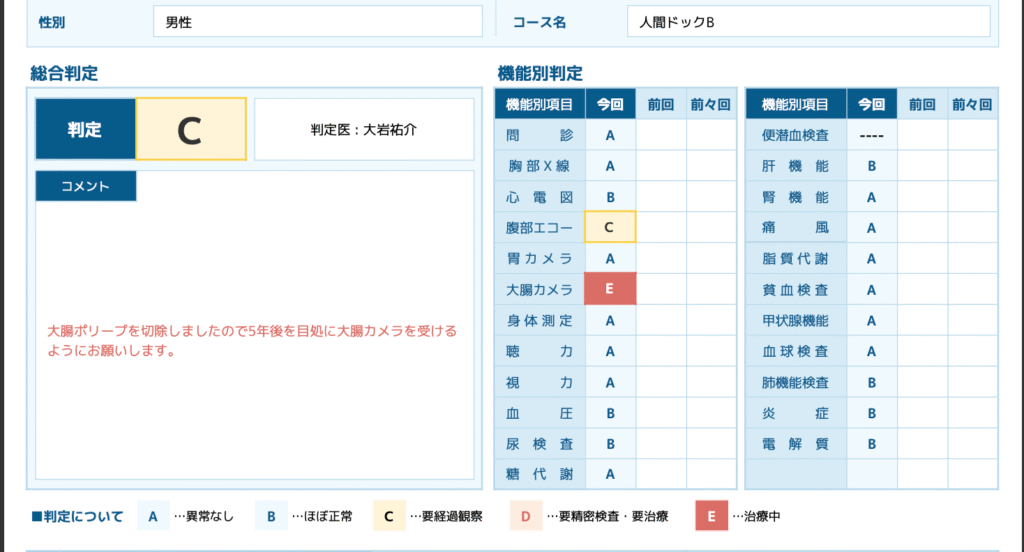Click the 肝機能 B result value
This screenshot has height=552, width=1024.
[x=871, y=167]
